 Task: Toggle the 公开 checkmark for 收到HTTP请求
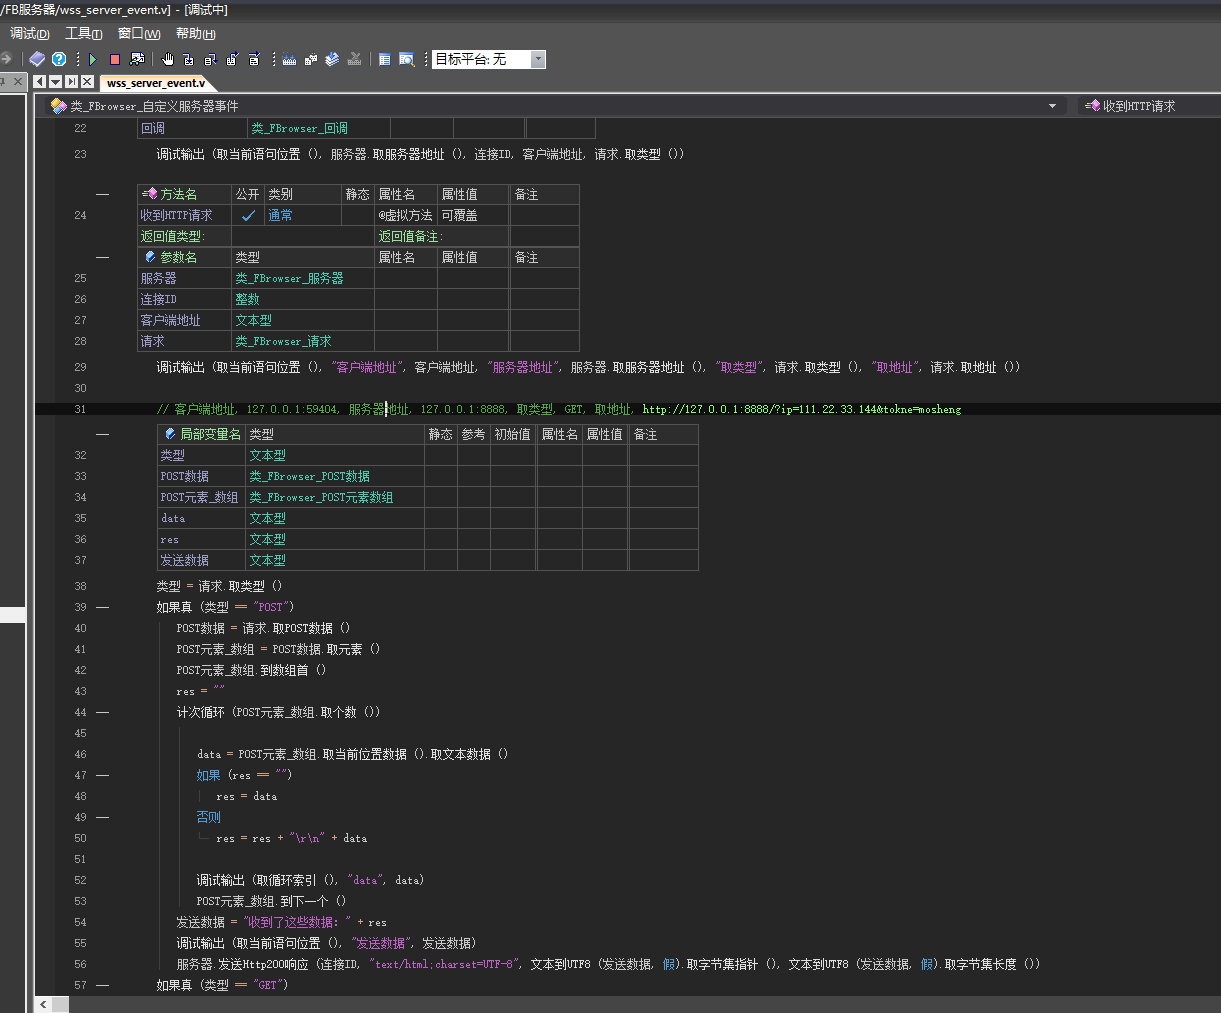click(248, 215)
